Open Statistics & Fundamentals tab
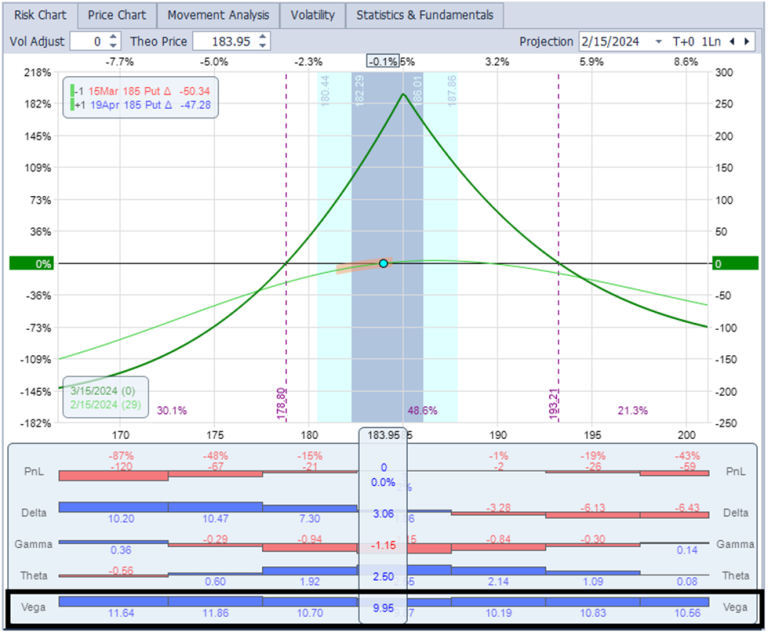Viewport: 768px width, 635px height. tap(425, 15)
